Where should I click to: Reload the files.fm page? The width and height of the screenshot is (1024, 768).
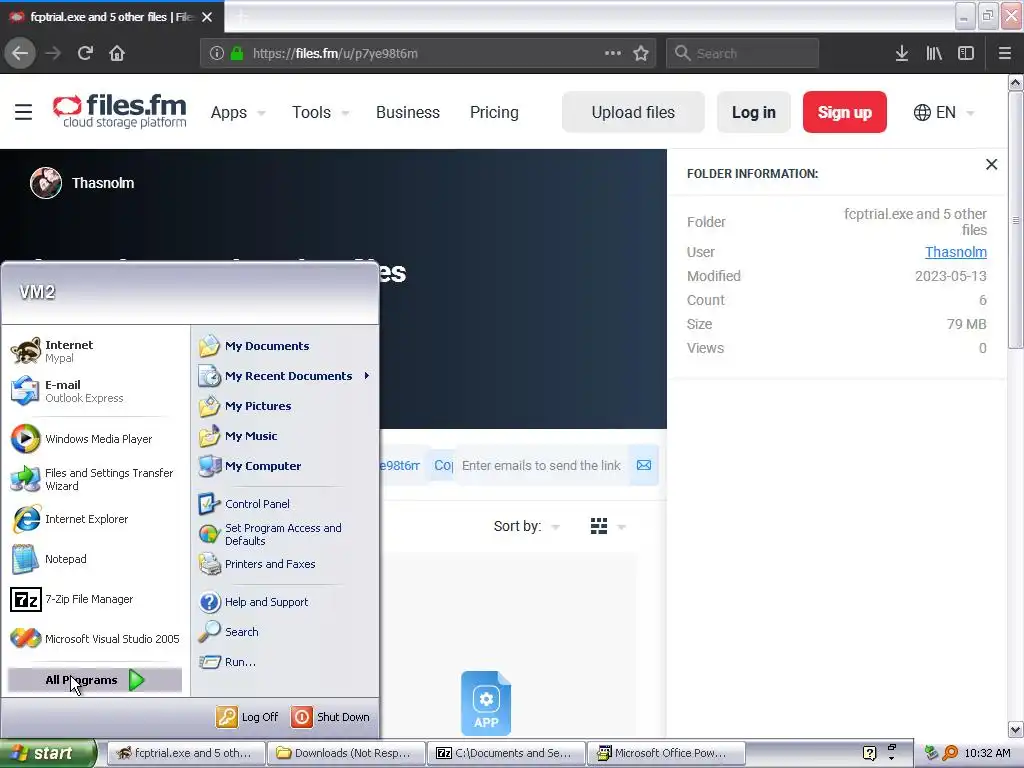click(x=85, y=53)
